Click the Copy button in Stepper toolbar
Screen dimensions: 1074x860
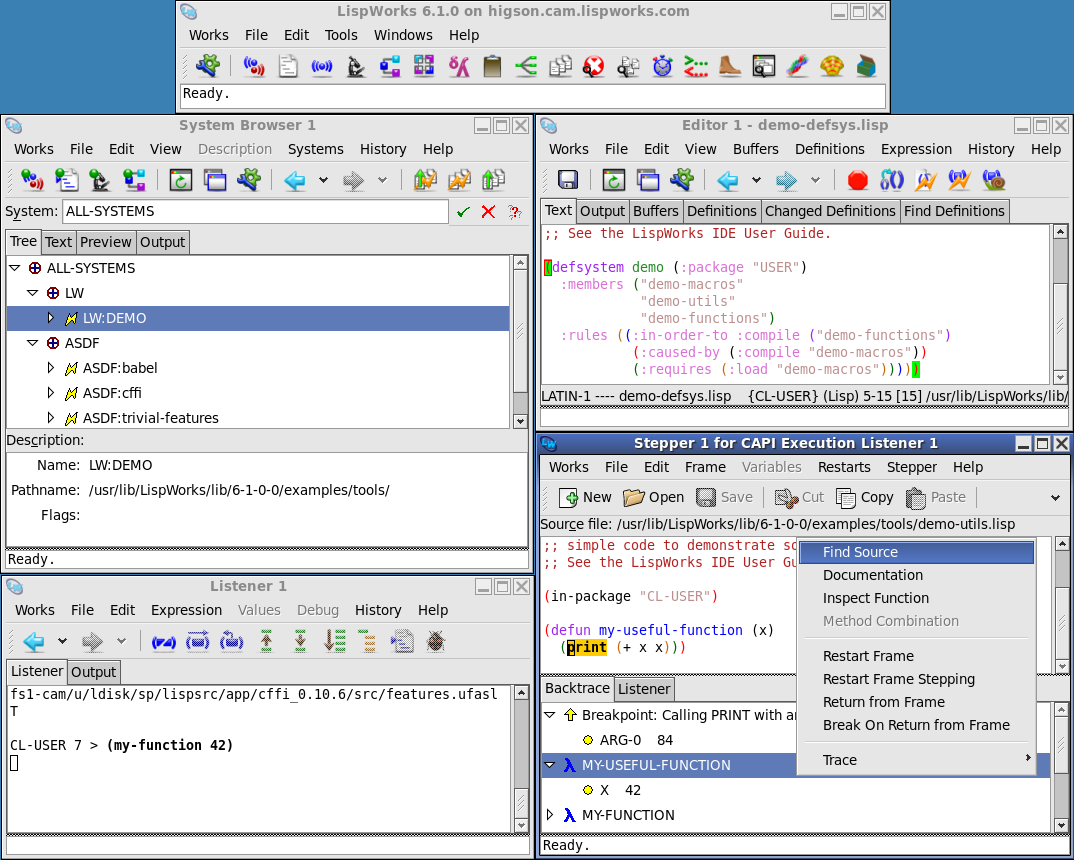coord(865,497)
